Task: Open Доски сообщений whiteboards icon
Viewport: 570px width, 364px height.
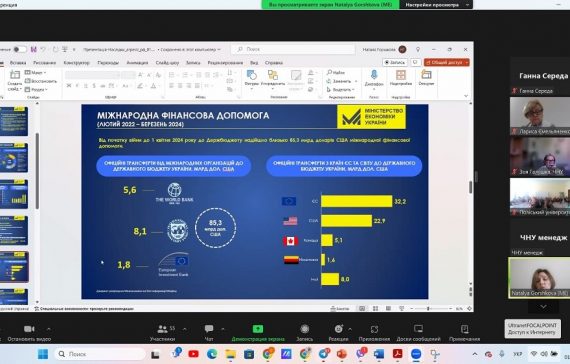Action: [418, 329]
